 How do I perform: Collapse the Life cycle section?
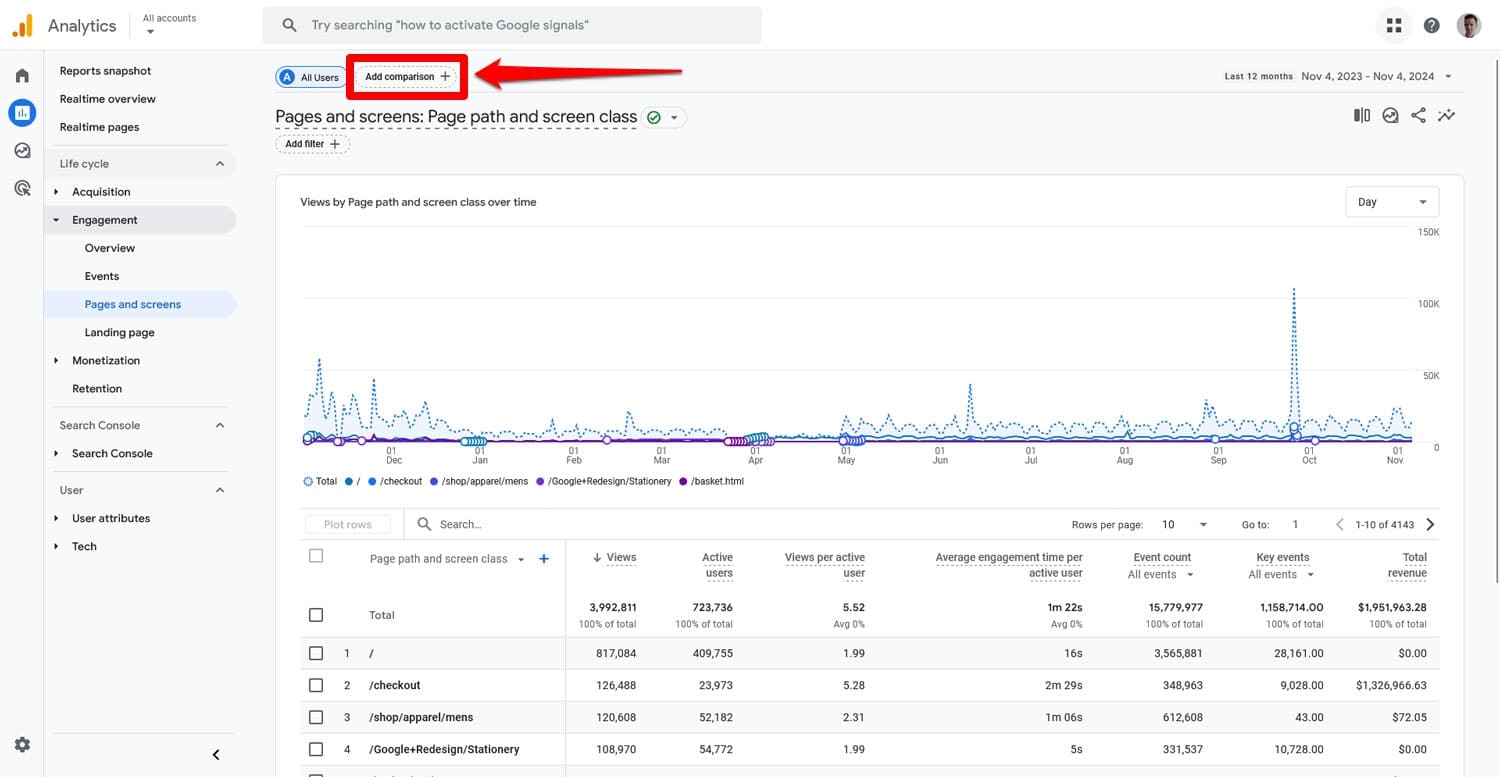[219, 163]
